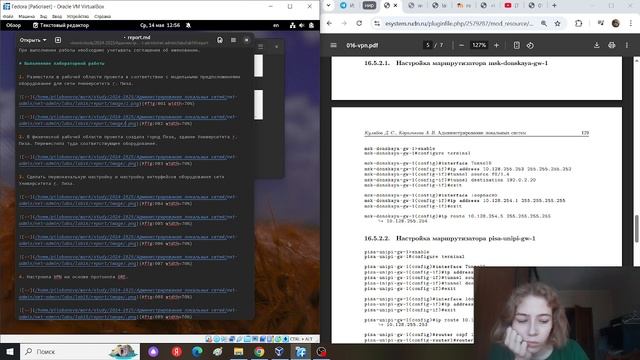Screen dimensions: 640x360
Task: Open the Устройства menu in VirtualBox
Action: [78, 16]
